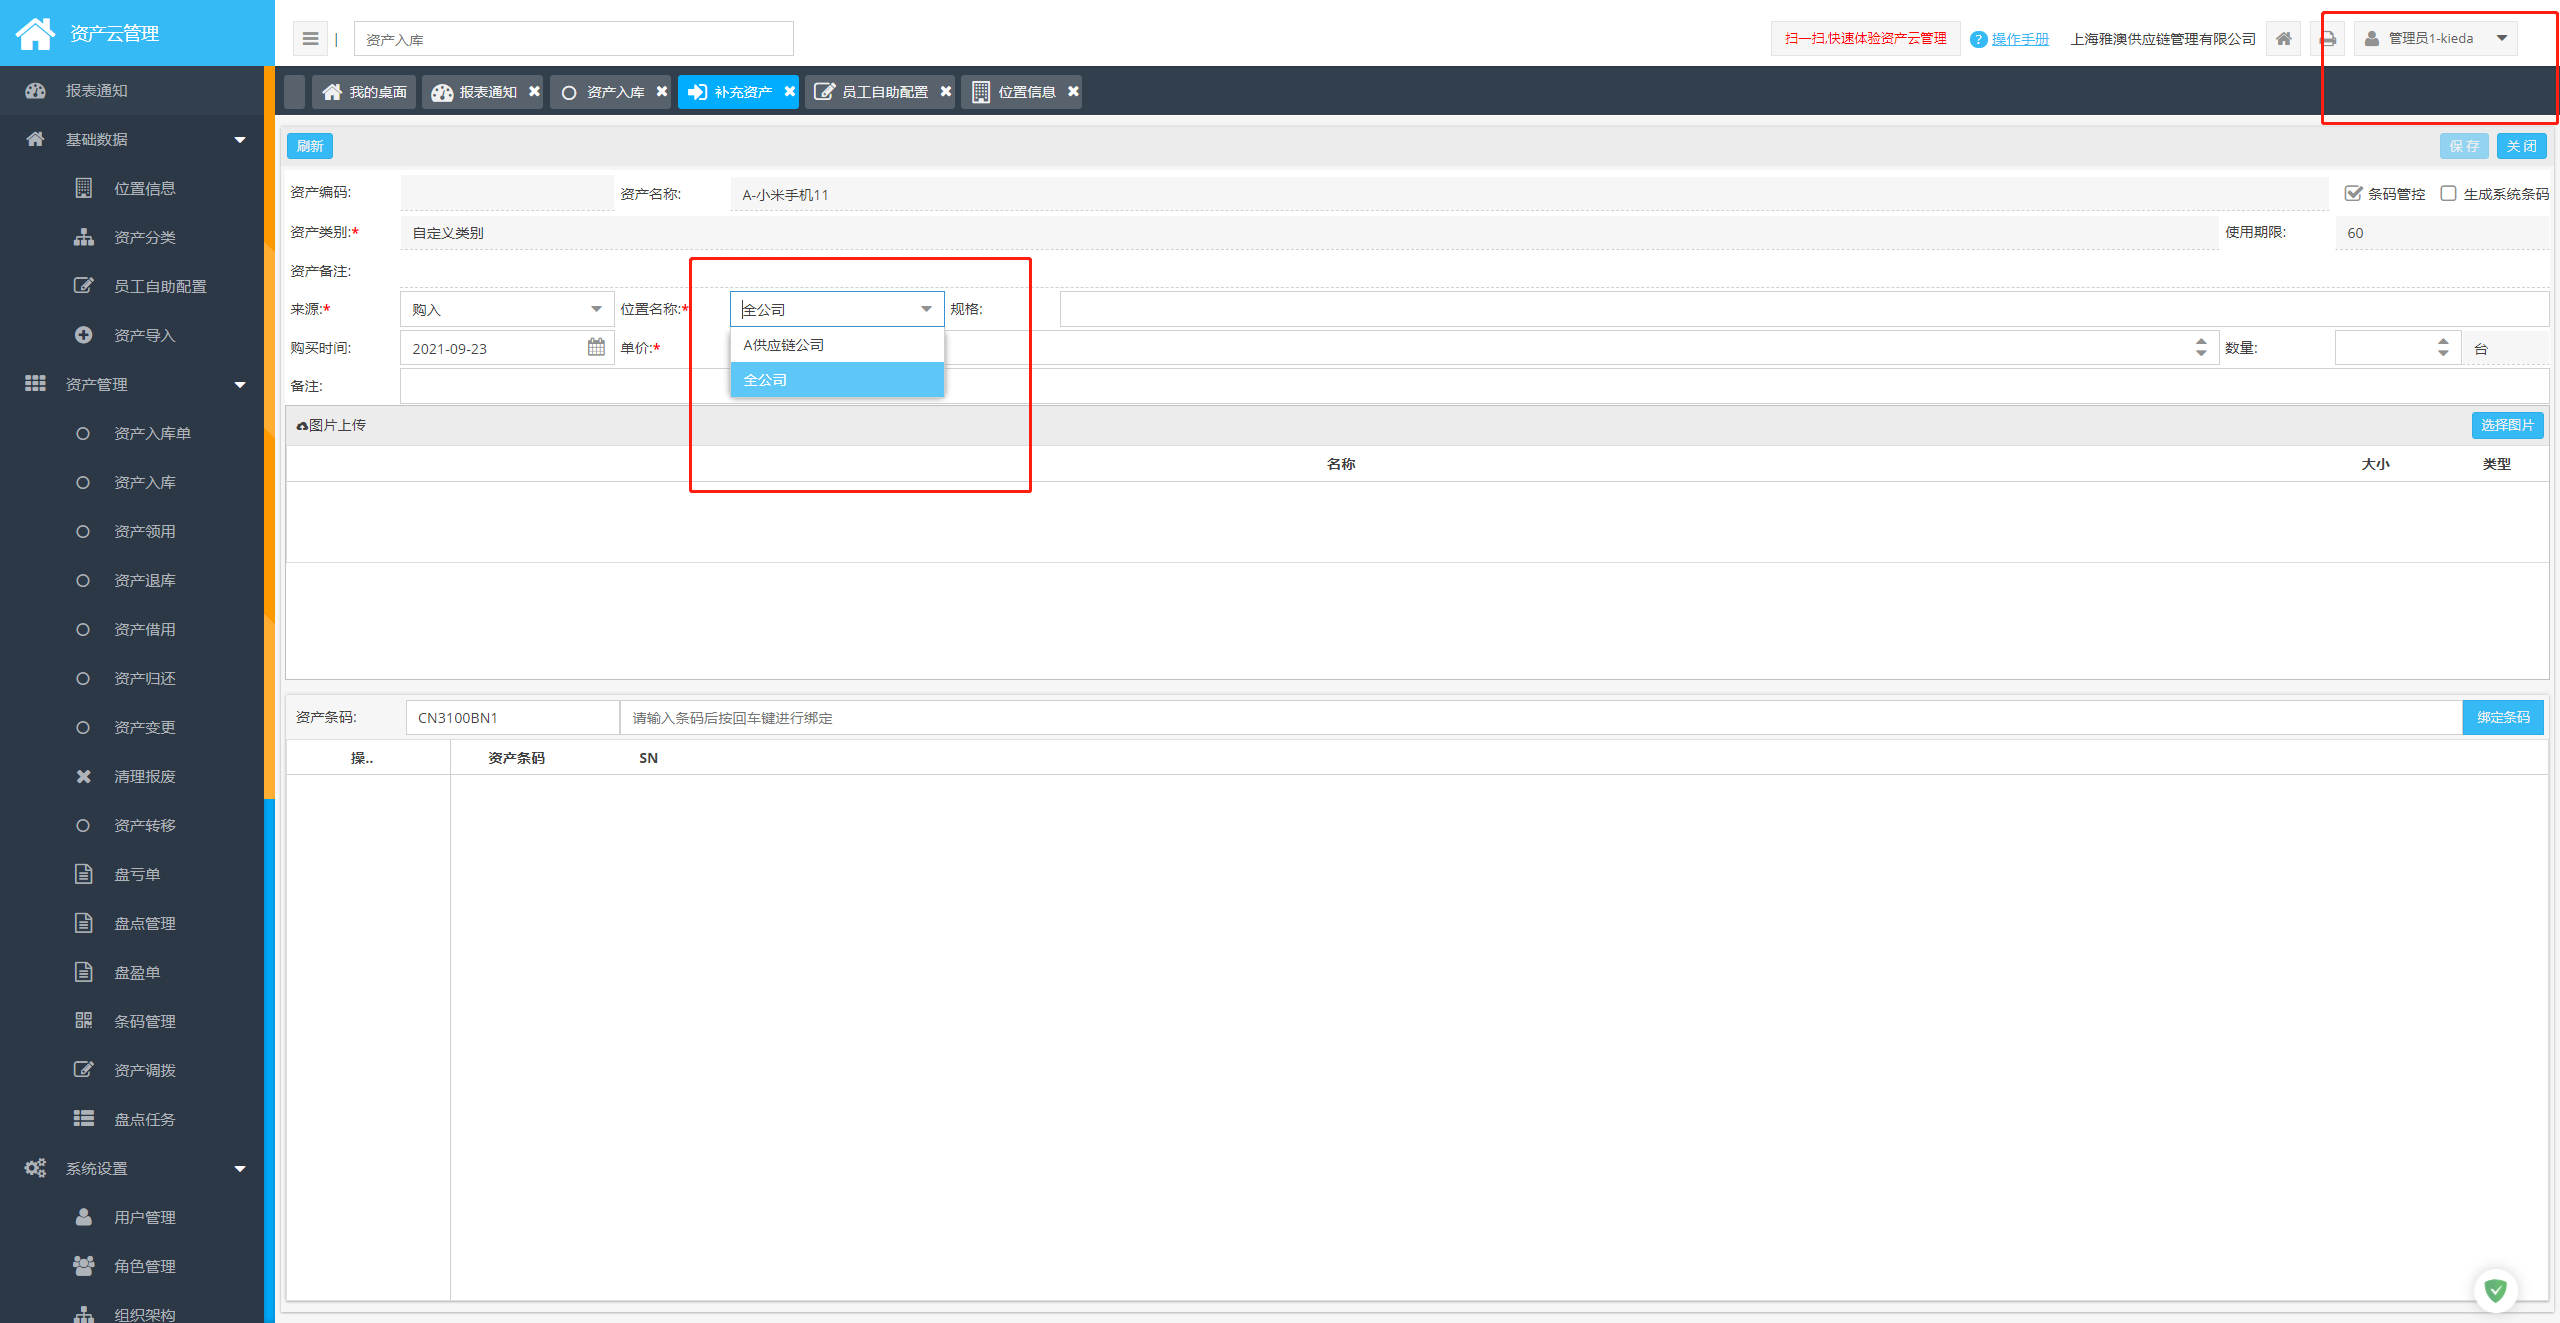Toggle sidebar with hamburger menu icon

pos(310,39)
